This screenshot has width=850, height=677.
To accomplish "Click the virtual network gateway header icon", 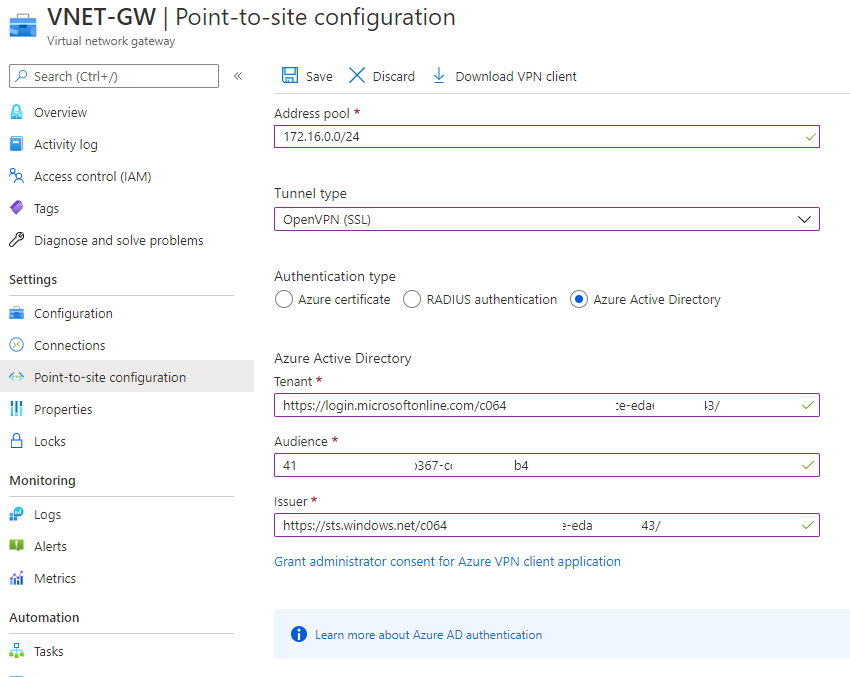I will coord(23,25).
